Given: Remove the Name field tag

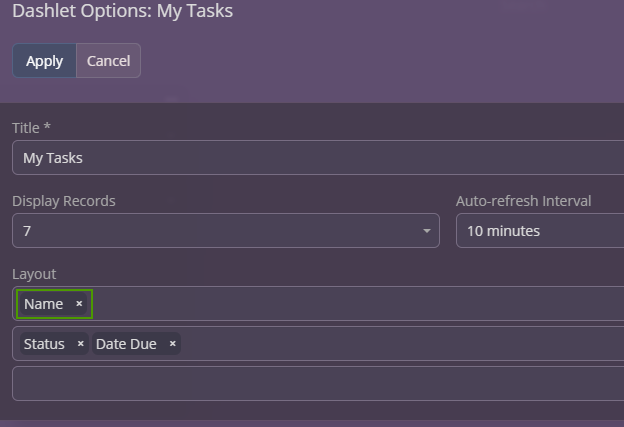Looking at the screenshot, I should [79, 304].
